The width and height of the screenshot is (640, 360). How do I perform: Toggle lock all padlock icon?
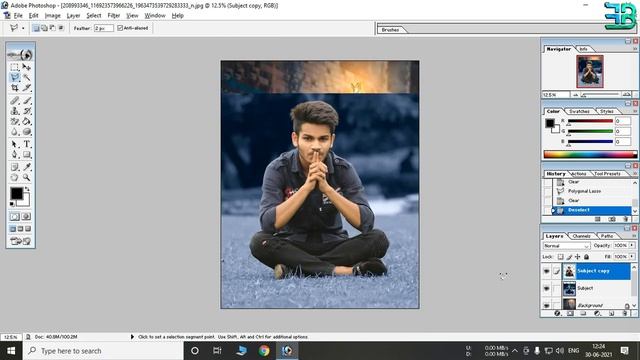(x=587, y=257)
